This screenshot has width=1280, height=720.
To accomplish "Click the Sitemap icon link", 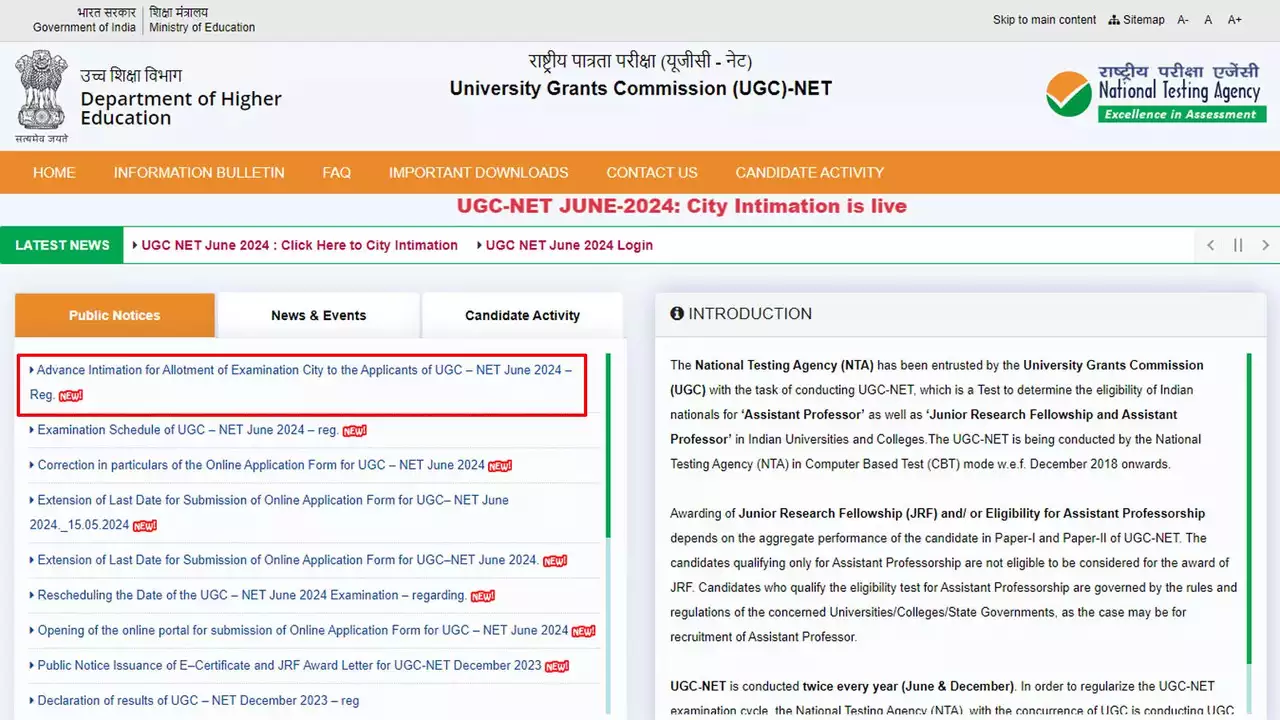I will pyautogui.click(x=1136, y=20).
